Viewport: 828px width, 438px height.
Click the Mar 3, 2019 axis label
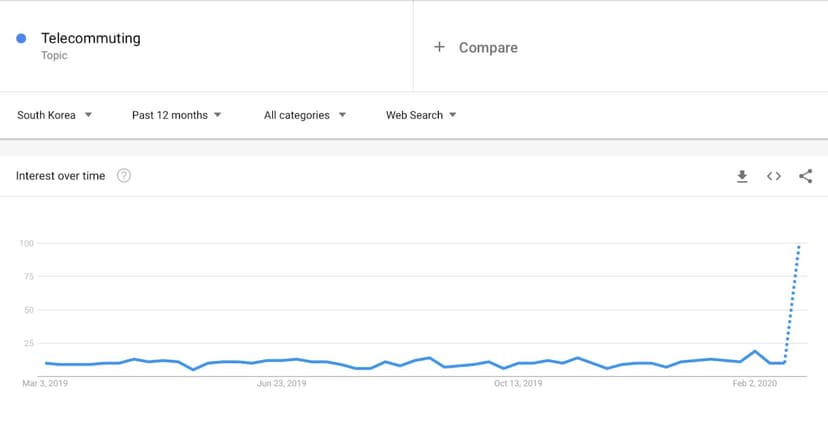(45, 384)
